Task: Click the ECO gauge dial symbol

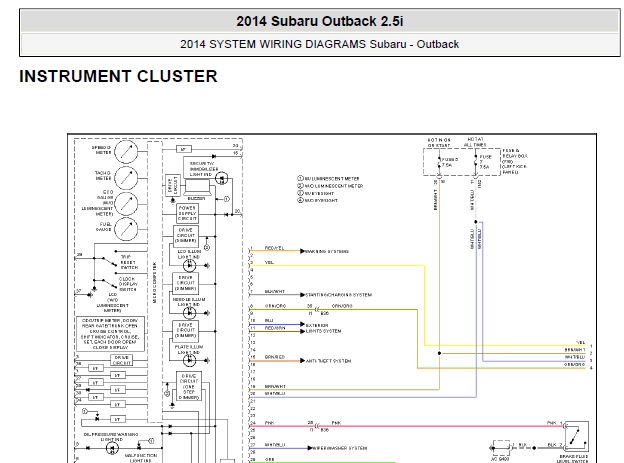Action: point(126,203)
